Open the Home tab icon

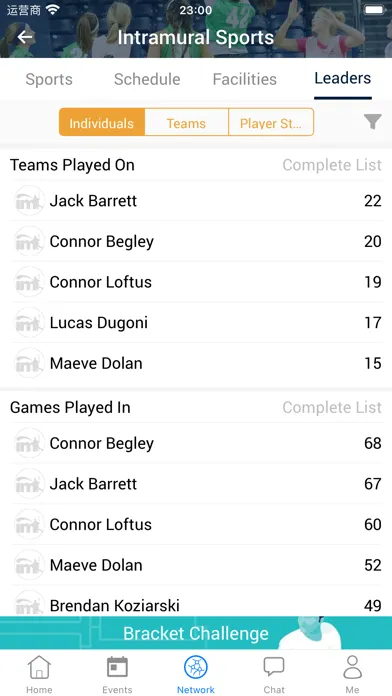[x=39, y=667]
